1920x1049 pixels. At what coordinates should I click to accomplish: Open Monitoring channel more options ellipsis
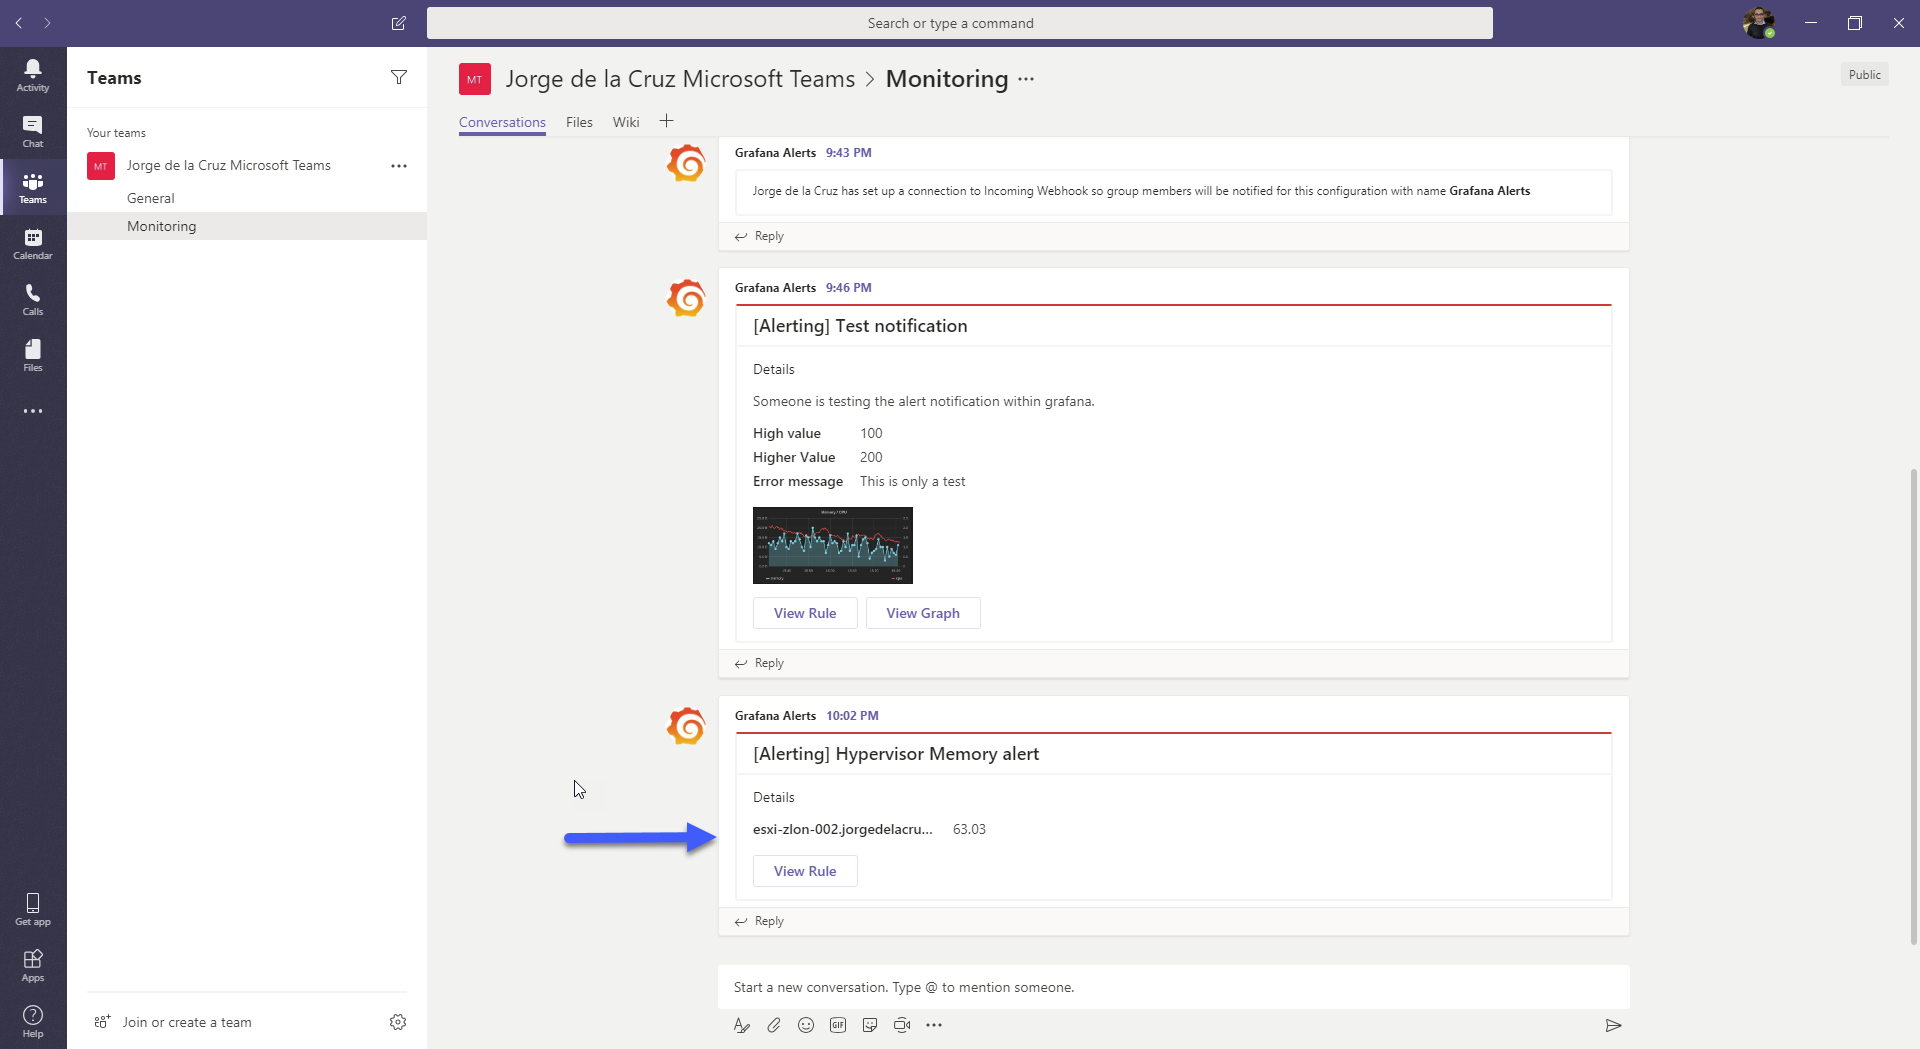(x=1026, y=79)
